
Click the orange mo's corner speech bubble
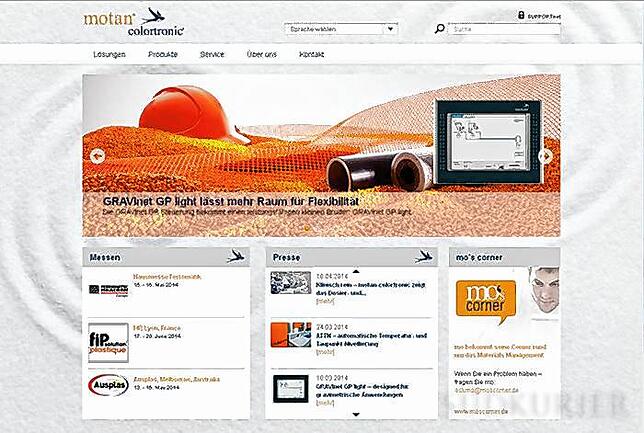click(486, 301)
